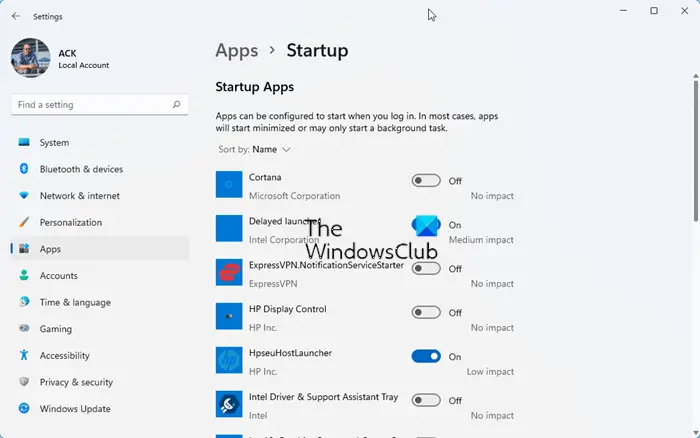Click Apps breadcrumb link
Image resolution: width=700 pixels, height=438 pixels.
pos(237,50)
